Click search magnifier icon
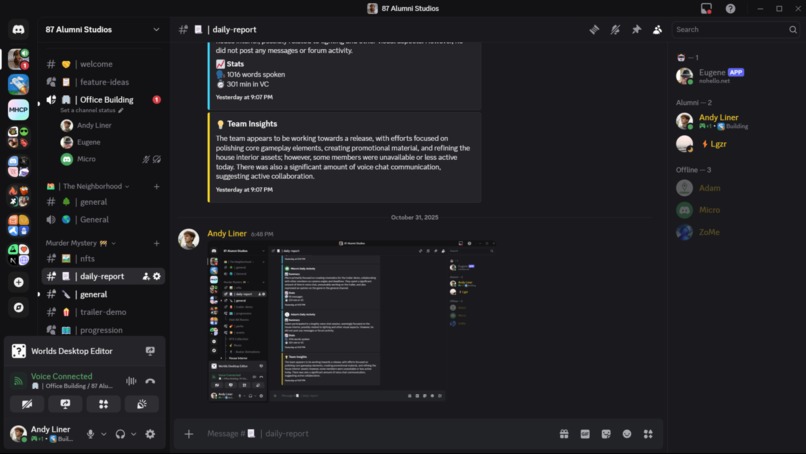 pos(793,30)
